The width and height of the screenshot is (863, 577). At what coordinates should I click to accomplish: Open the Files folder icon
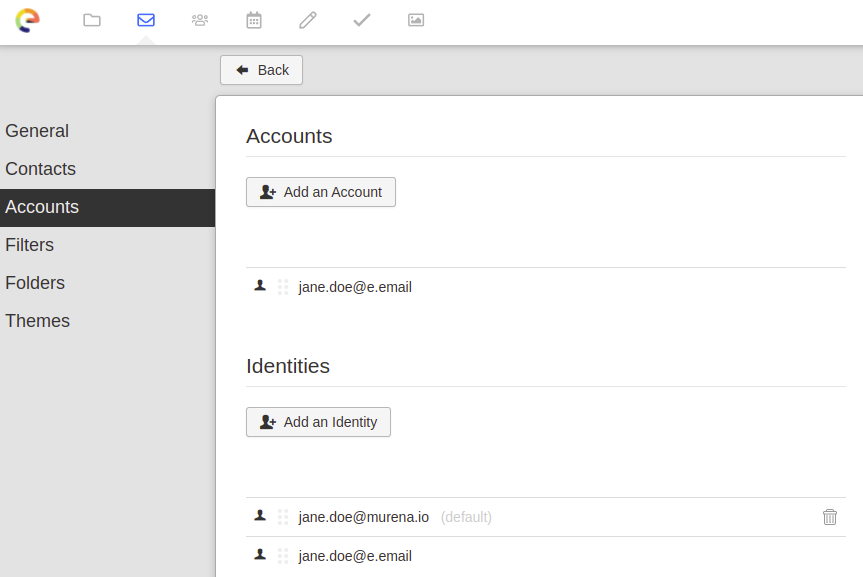91,19
